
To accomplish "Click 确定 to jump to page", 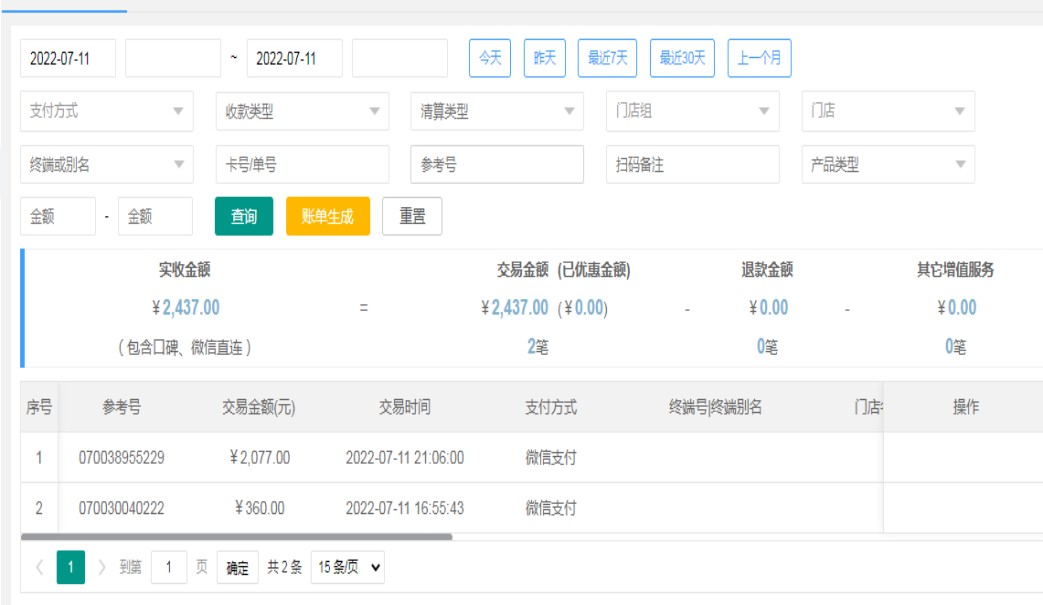I will point(237,568).
